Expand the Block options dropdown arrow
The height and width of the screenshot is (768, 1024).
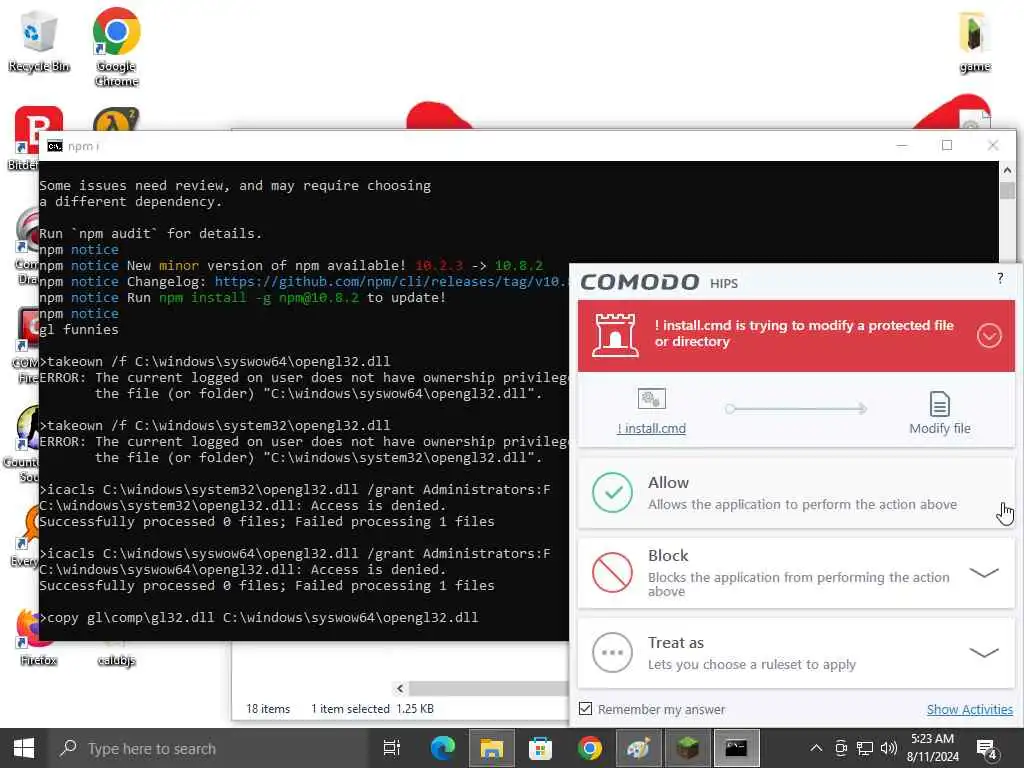coord(984,573)
